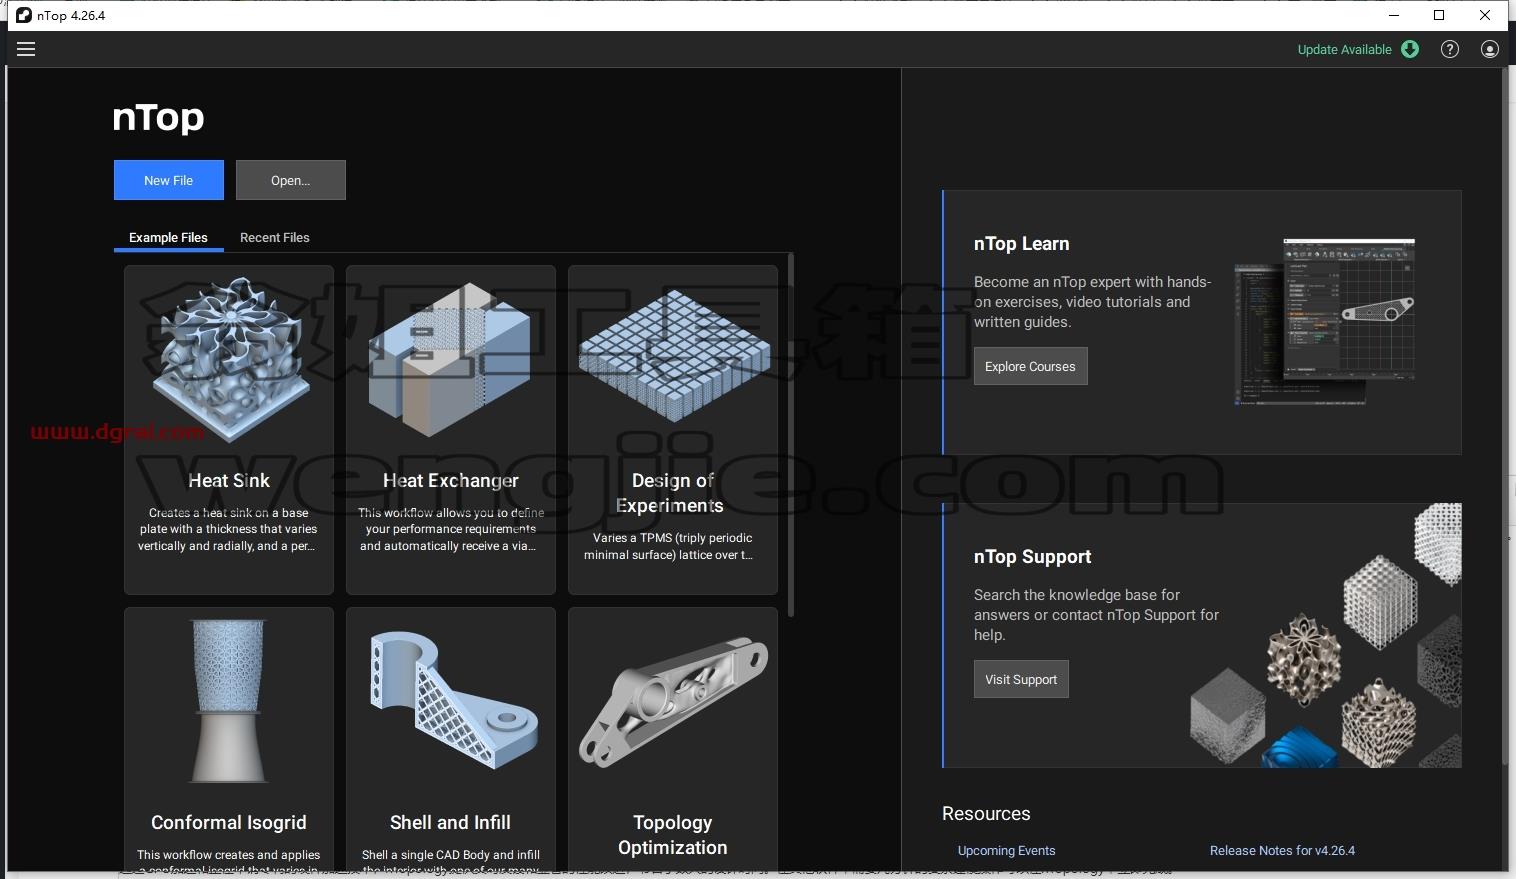Open the Design of Experiments example

(x=673, y=430)
